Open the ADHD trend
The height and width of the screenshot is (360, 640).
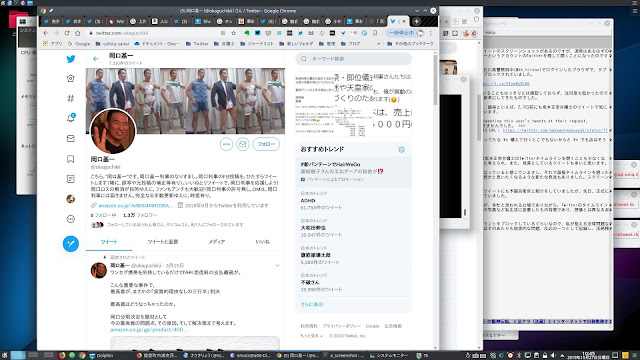353,200
